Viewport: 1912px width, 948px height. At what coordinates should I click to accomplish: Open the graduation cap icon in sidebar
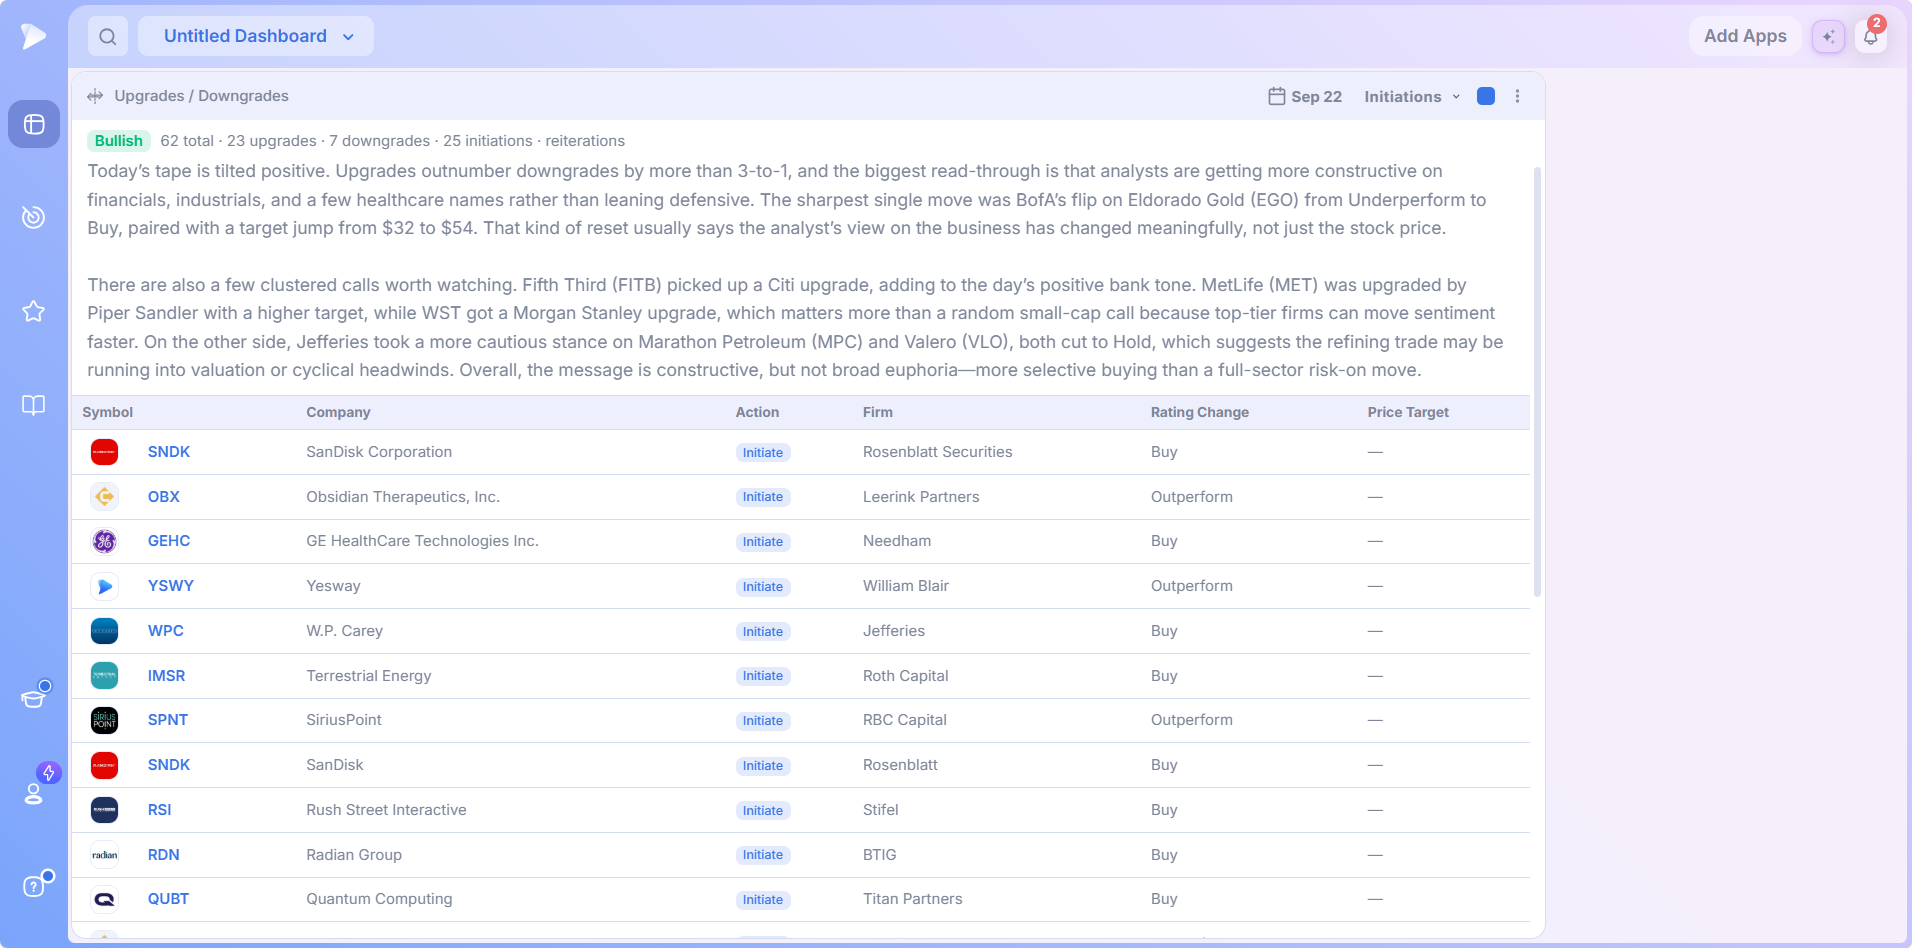tap(34, 697)
